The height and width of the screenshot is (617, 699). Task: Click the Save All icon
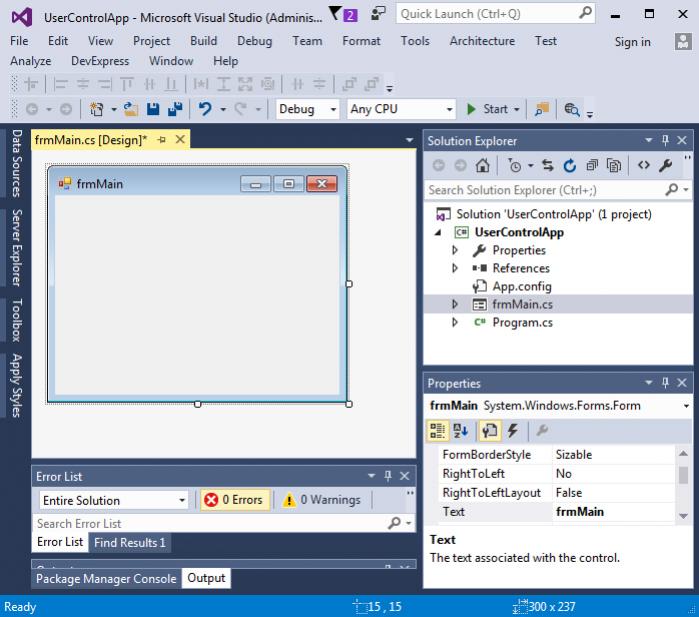pyautogui.click(x=175, y=109)
